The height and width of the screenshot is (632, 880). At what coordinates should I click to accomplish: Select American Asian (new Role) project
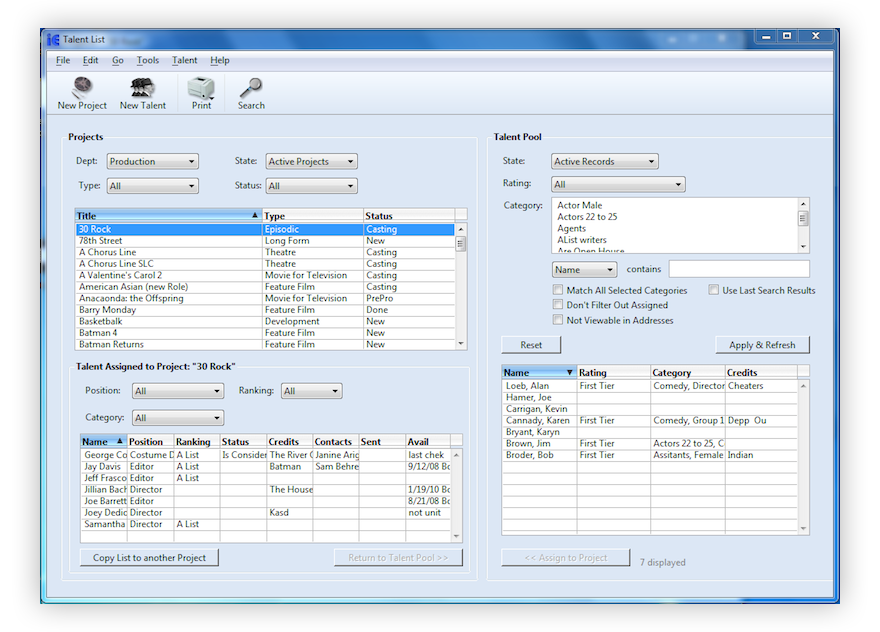[265, 287]
